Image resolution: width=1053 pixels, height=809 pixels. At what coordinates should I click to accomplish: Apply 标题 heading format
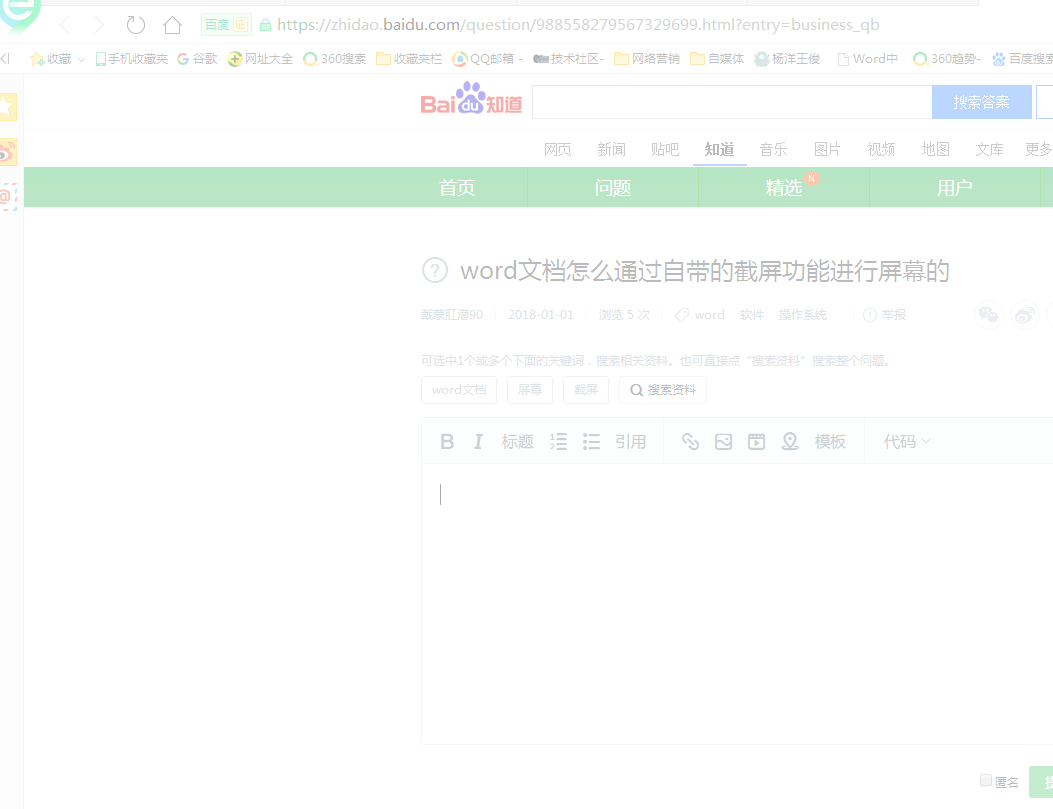[x=517, y=442]
